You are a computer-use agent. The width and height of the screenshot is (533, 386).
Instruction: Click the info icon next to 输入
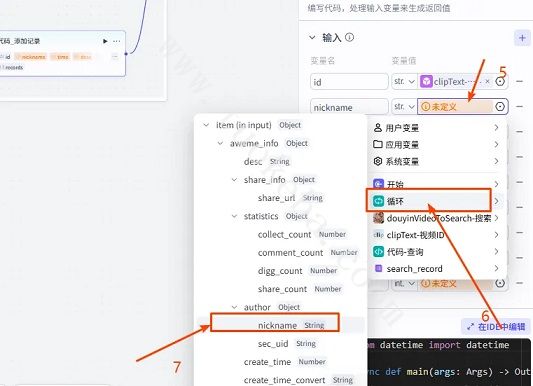tap(349, 37)
